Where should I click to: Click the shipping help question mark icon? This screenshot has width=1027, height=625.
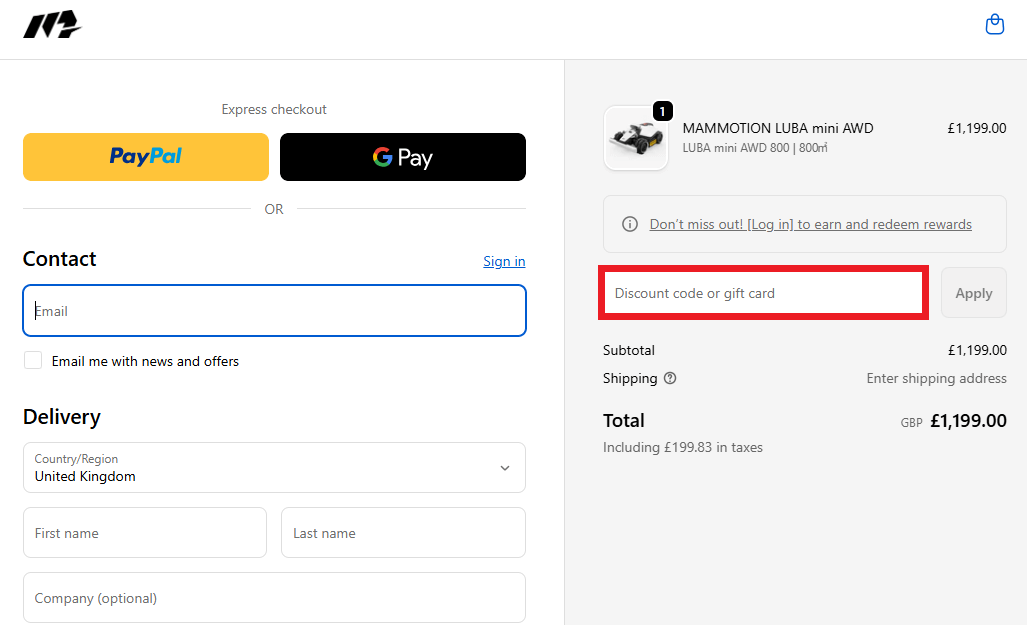(670, 379)
